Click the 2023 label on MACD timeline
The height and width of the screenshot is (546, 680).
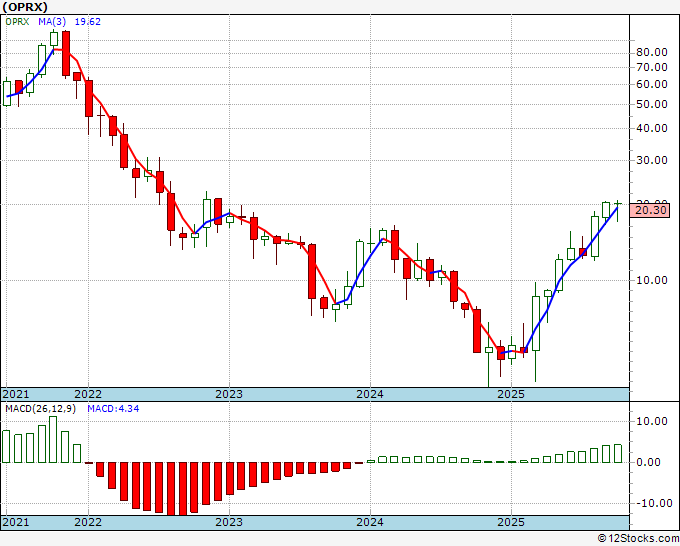coord(229,522)
